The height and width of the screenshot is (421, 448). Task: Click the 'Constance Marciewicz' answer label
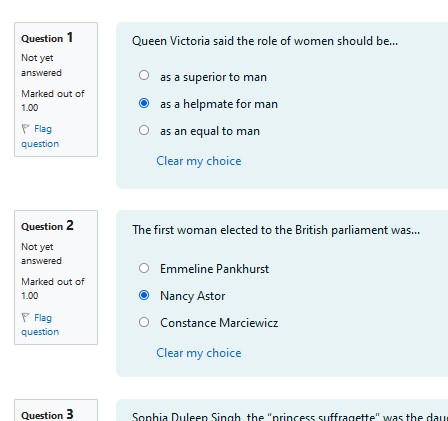click(219, 323)
